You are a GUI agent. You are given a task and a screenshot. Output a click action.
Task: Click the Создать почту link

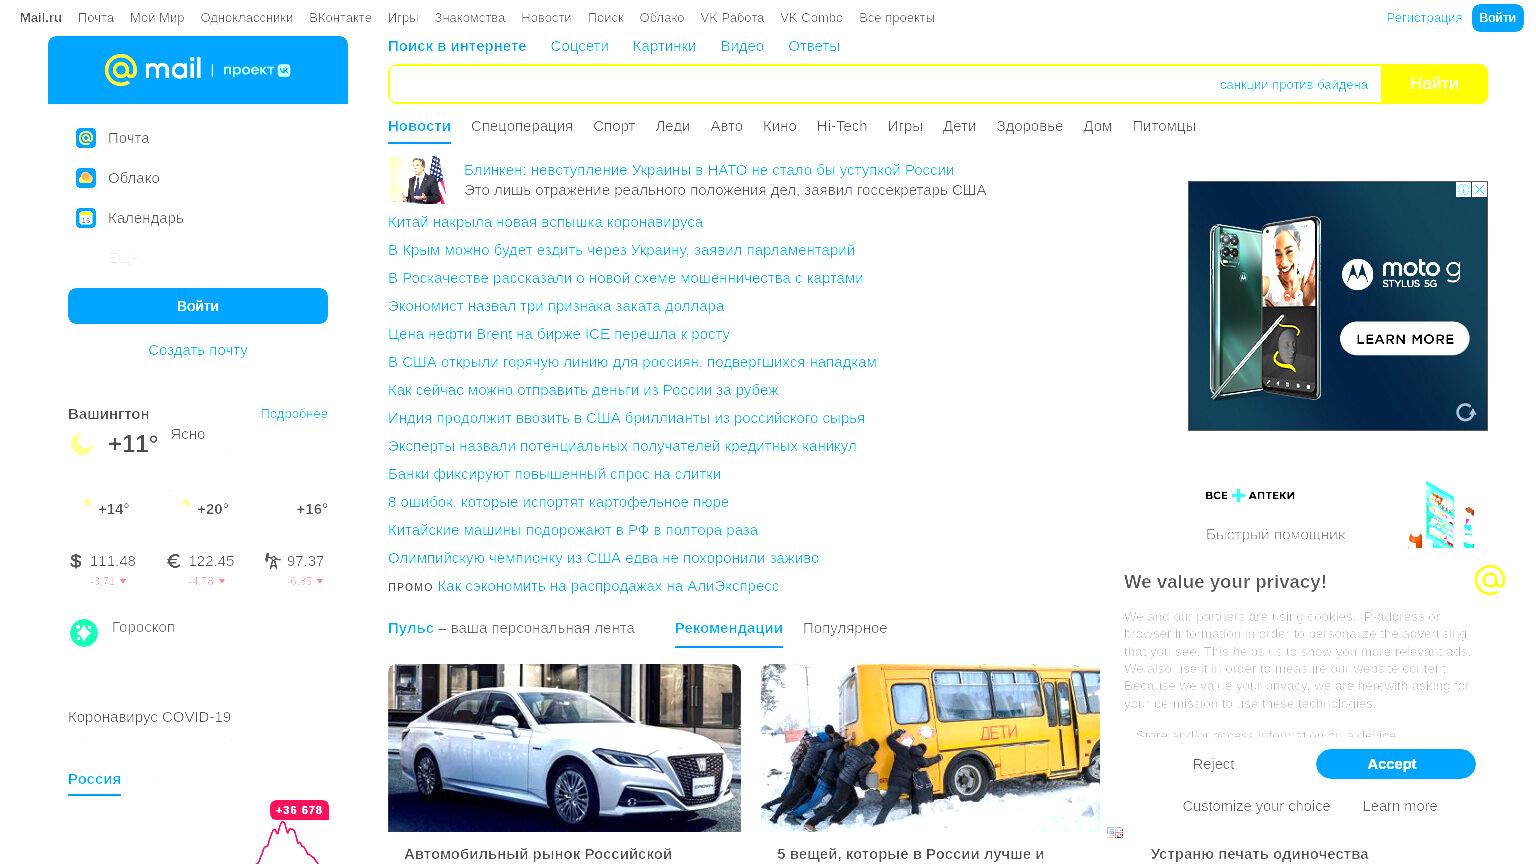[198, 350]
